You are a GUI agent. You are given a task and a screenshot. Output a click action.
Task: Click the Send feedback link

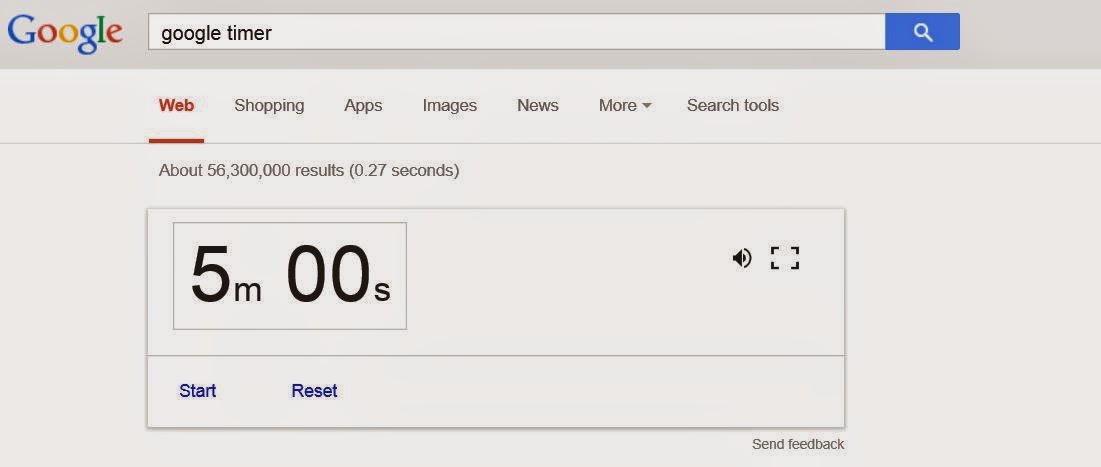(798, 444)
